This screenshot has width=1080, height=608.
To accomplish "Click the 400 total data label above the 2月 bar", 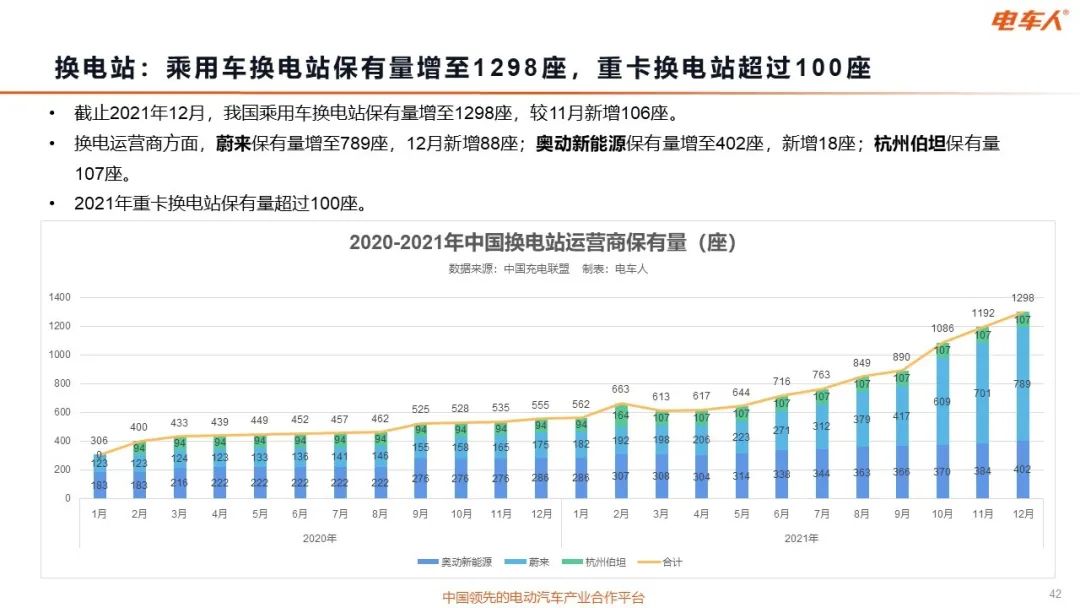I will coord(139,428).
